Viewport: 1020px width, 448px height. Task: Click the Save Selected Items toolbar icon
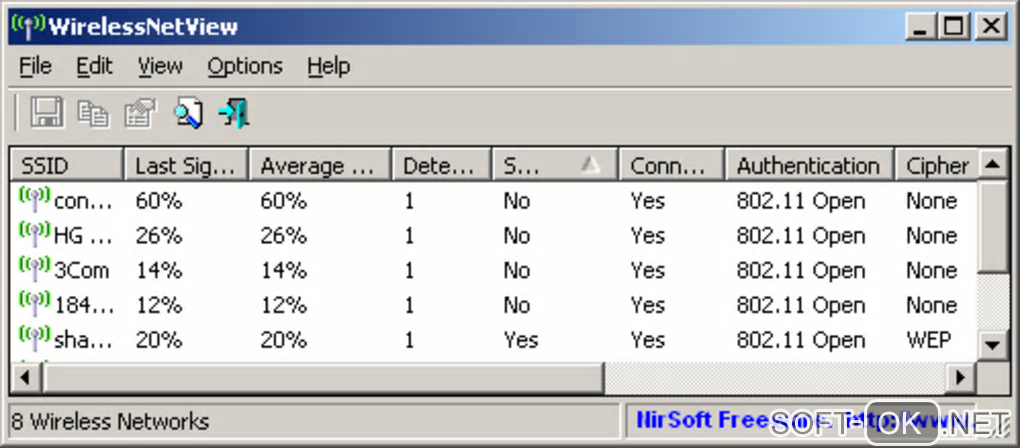click(46, 112)
